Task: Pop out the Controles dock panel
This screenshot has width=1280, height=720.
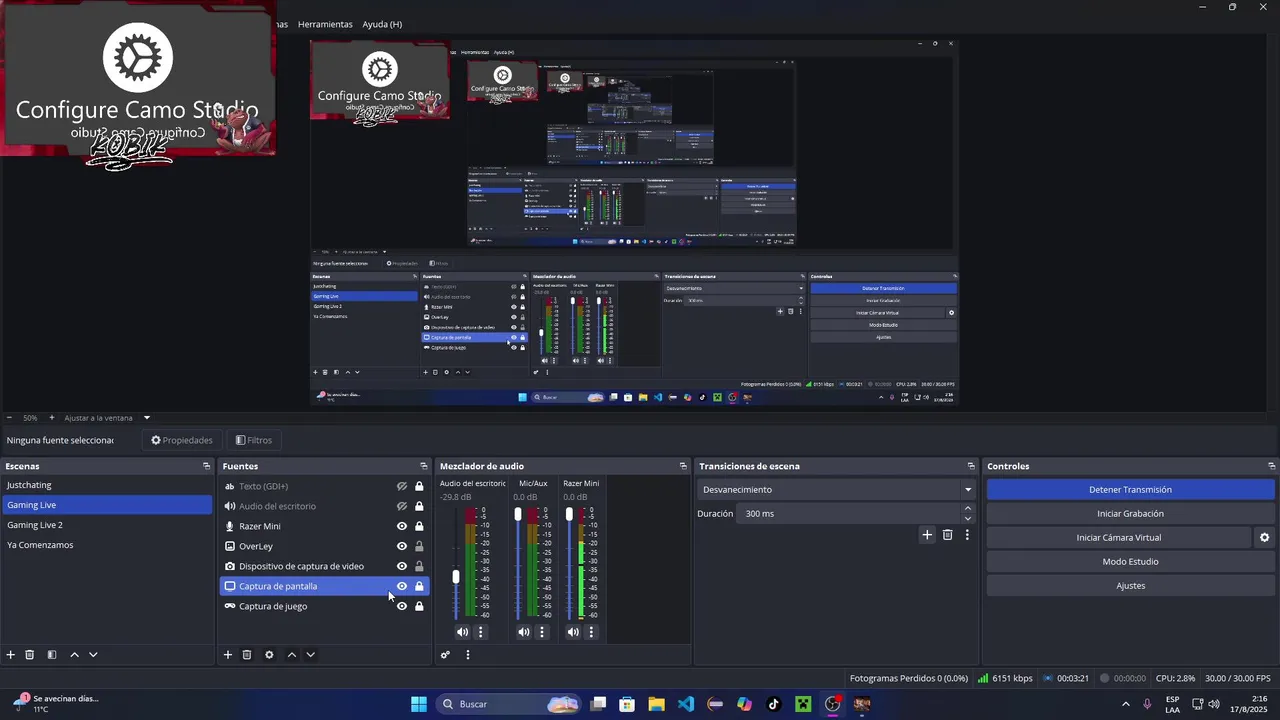Action: [x=1272, y=466]
